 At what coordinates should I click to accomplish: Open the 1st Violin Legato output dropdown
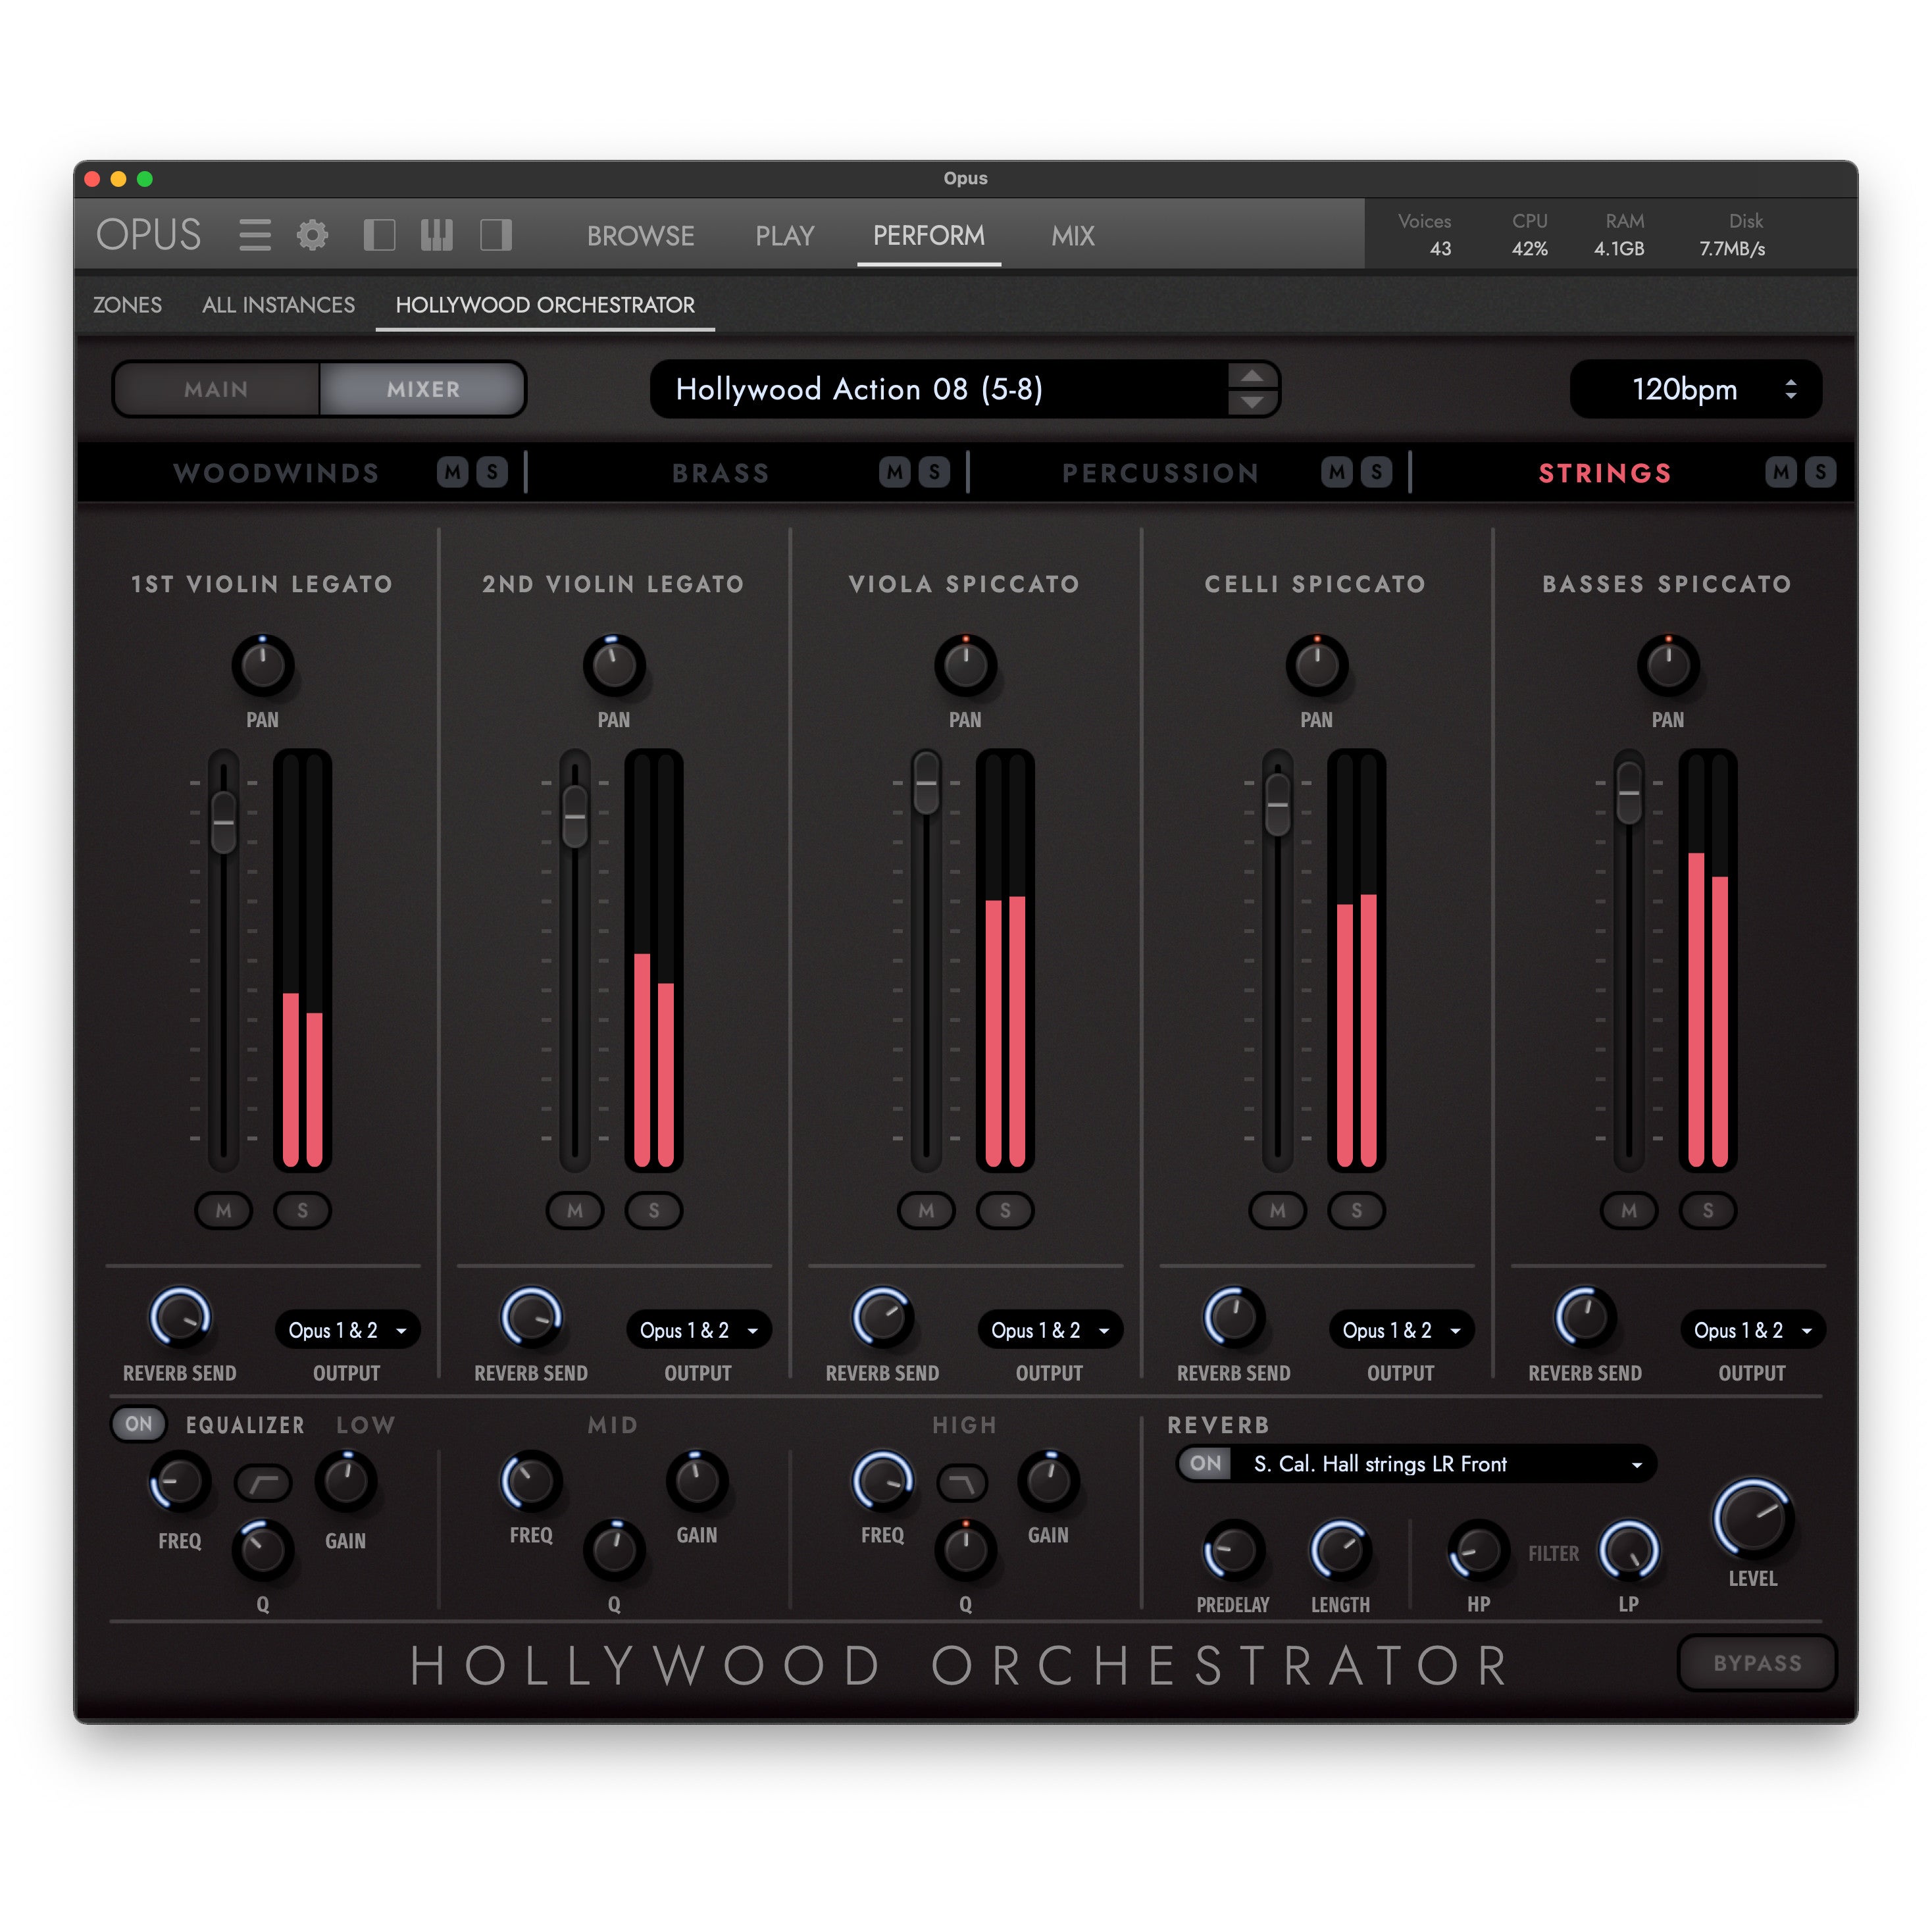click(347, 1330)
